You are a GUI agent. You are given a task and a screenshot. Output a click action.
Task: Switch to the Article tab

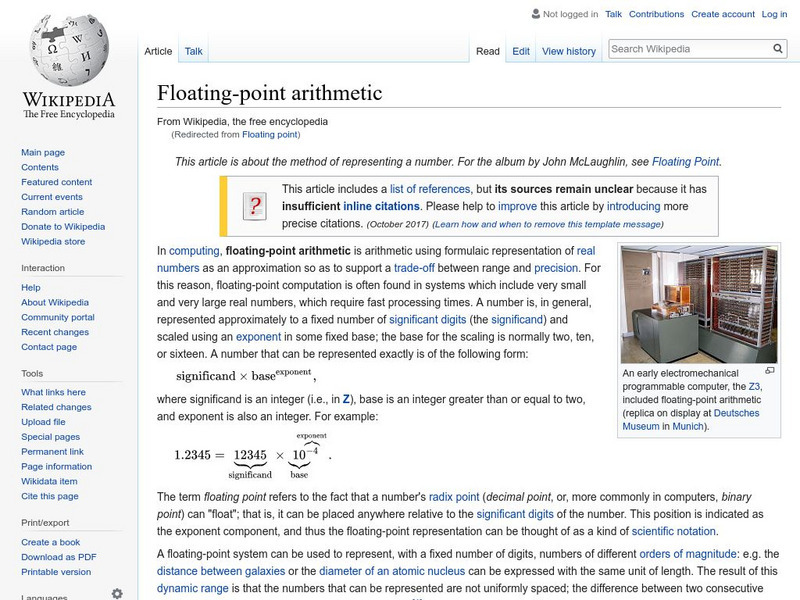click(x=158, y=51)
